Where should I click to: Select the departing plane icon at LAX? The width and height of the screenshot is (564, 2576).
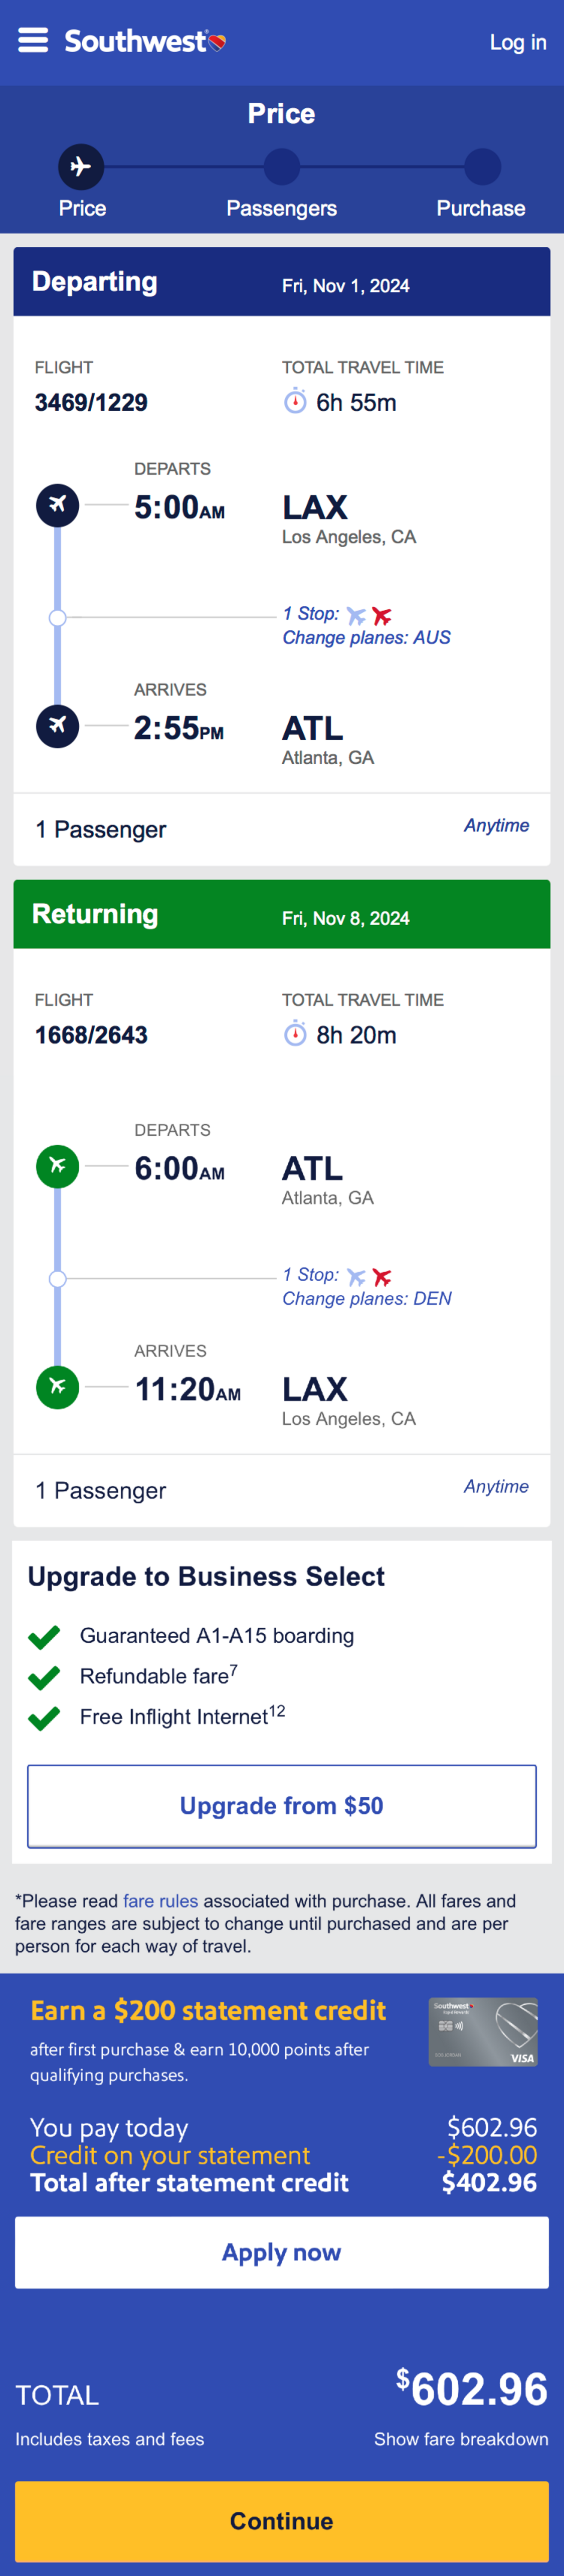point(57,506)
